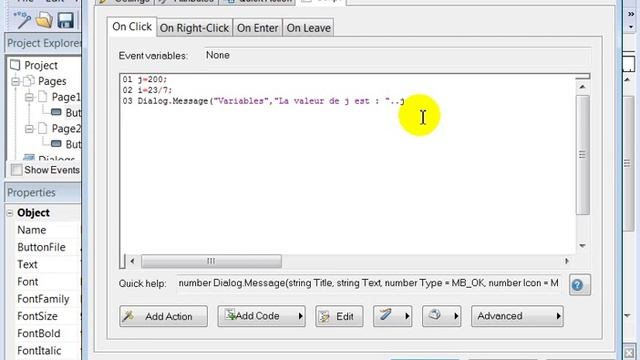640x360 pixels.
Task: Select the Text property row
Action: pyautogui.click(x=43, y=264)
